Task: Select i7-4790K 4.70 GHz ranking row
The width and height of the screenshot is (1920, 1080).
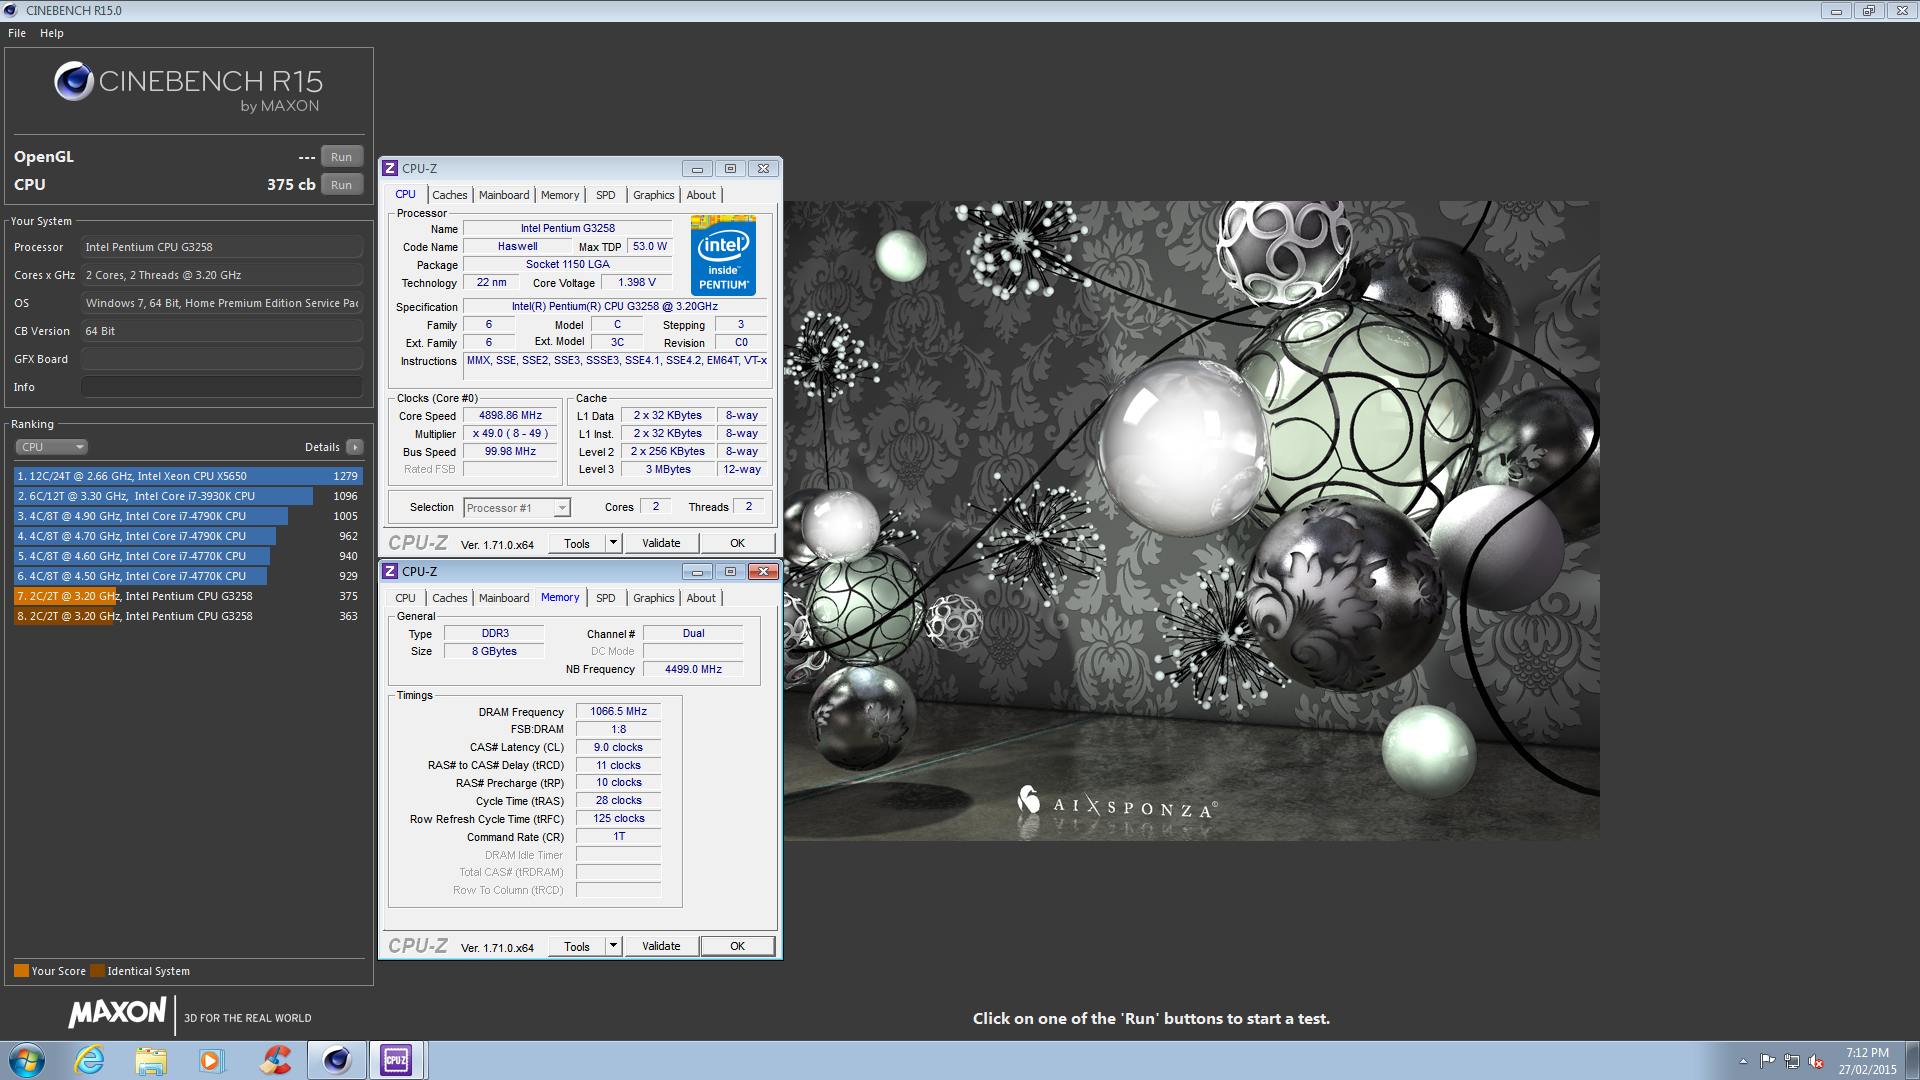Action: (x=188, y=536)
